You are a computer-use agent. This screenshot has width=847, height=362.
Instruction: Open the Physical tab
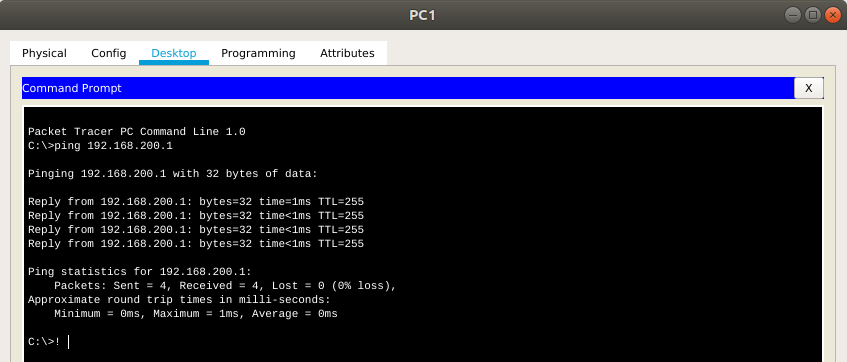click(44, 53)
